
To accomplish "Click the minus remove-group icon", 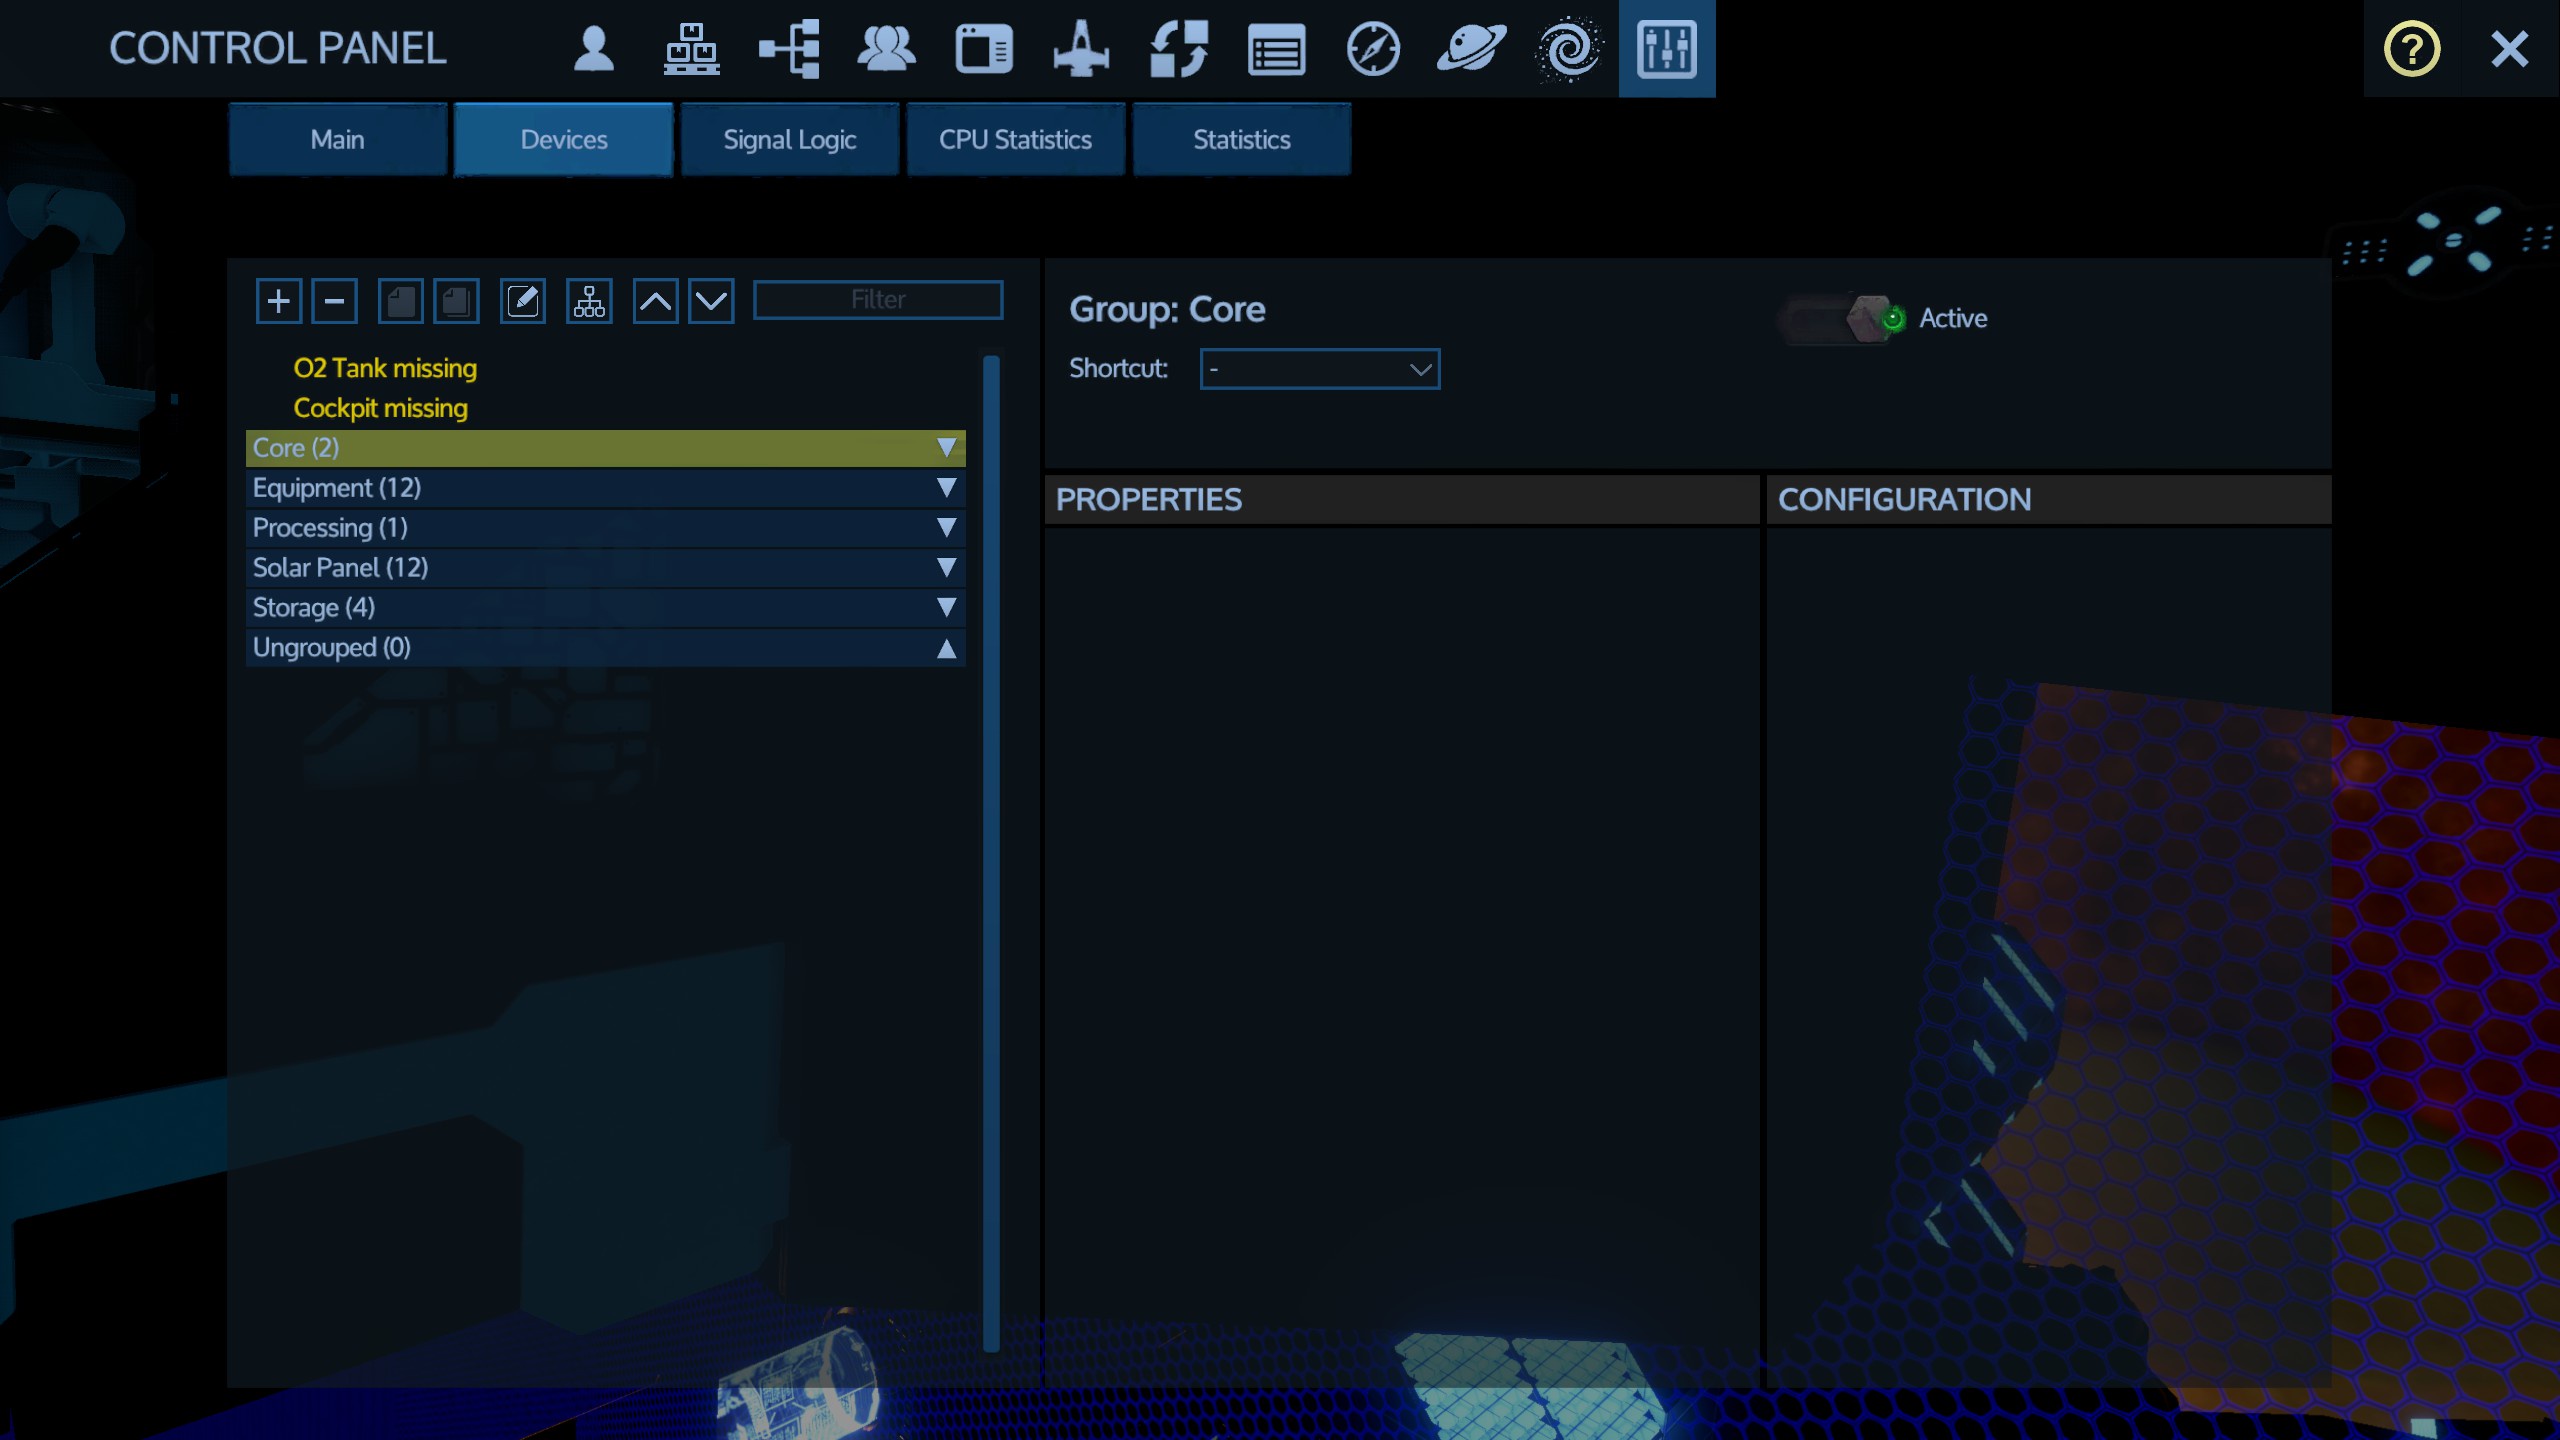I will pos(334,301).
